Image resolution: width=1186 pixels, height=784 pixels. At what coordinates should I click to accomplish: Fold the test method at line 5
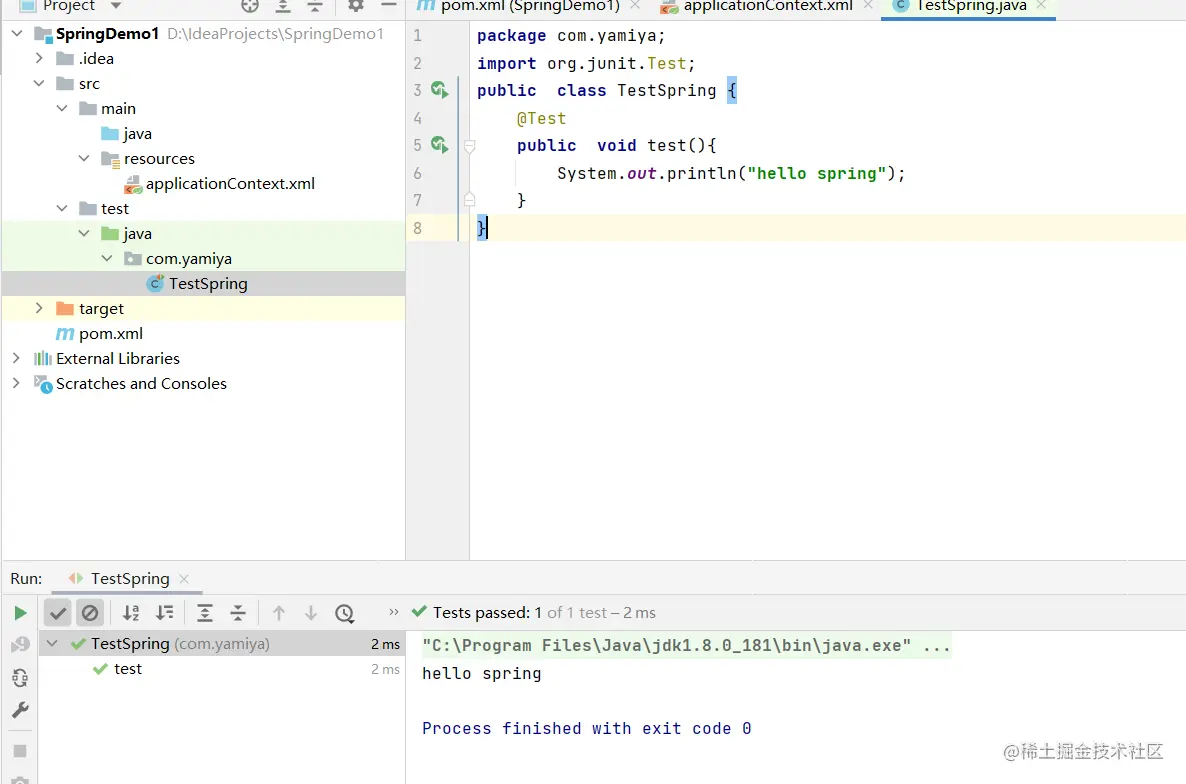[x=469, y=146]
